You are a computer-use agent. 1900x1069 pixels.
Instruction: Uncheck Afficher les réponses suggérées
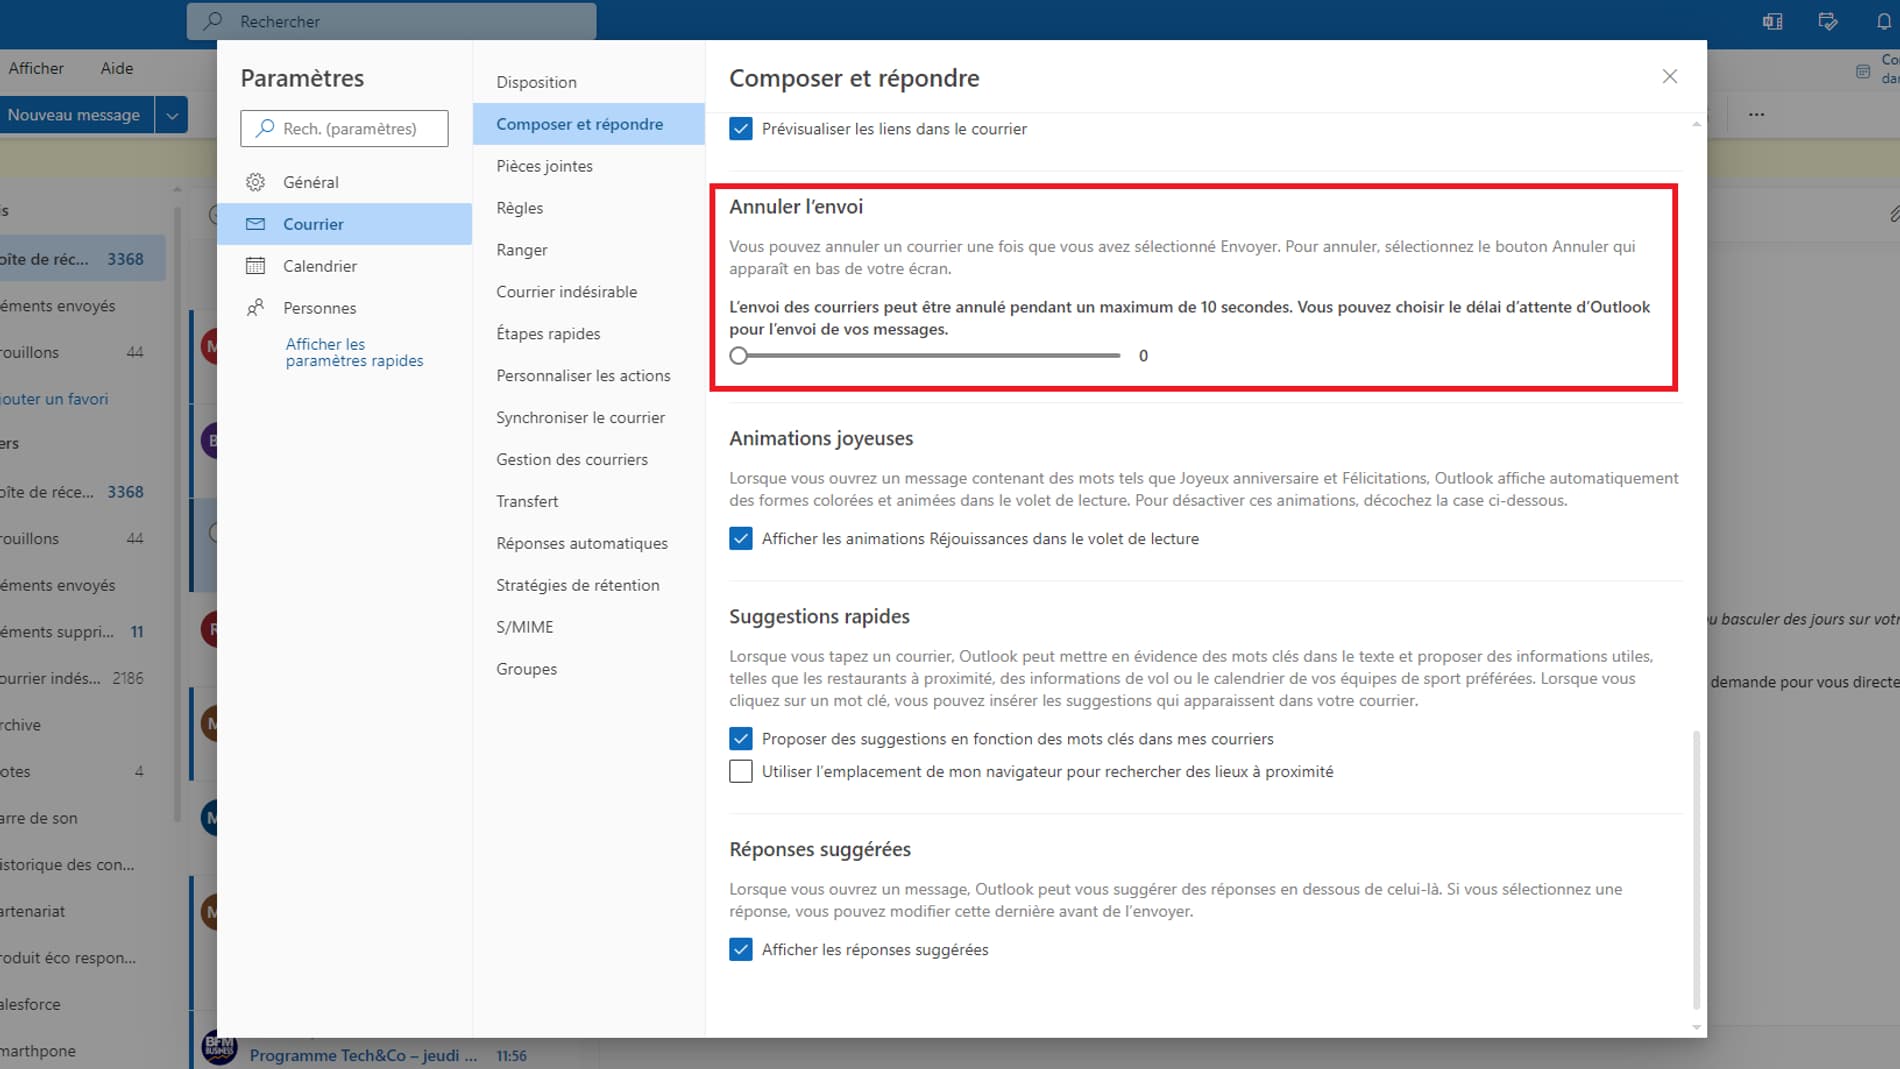[741, 950]
